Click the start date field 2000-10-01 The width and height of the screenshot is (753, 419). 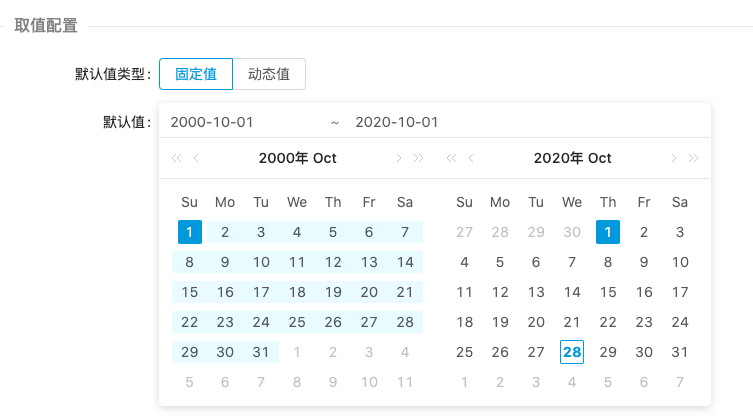(x=212, y=122)
